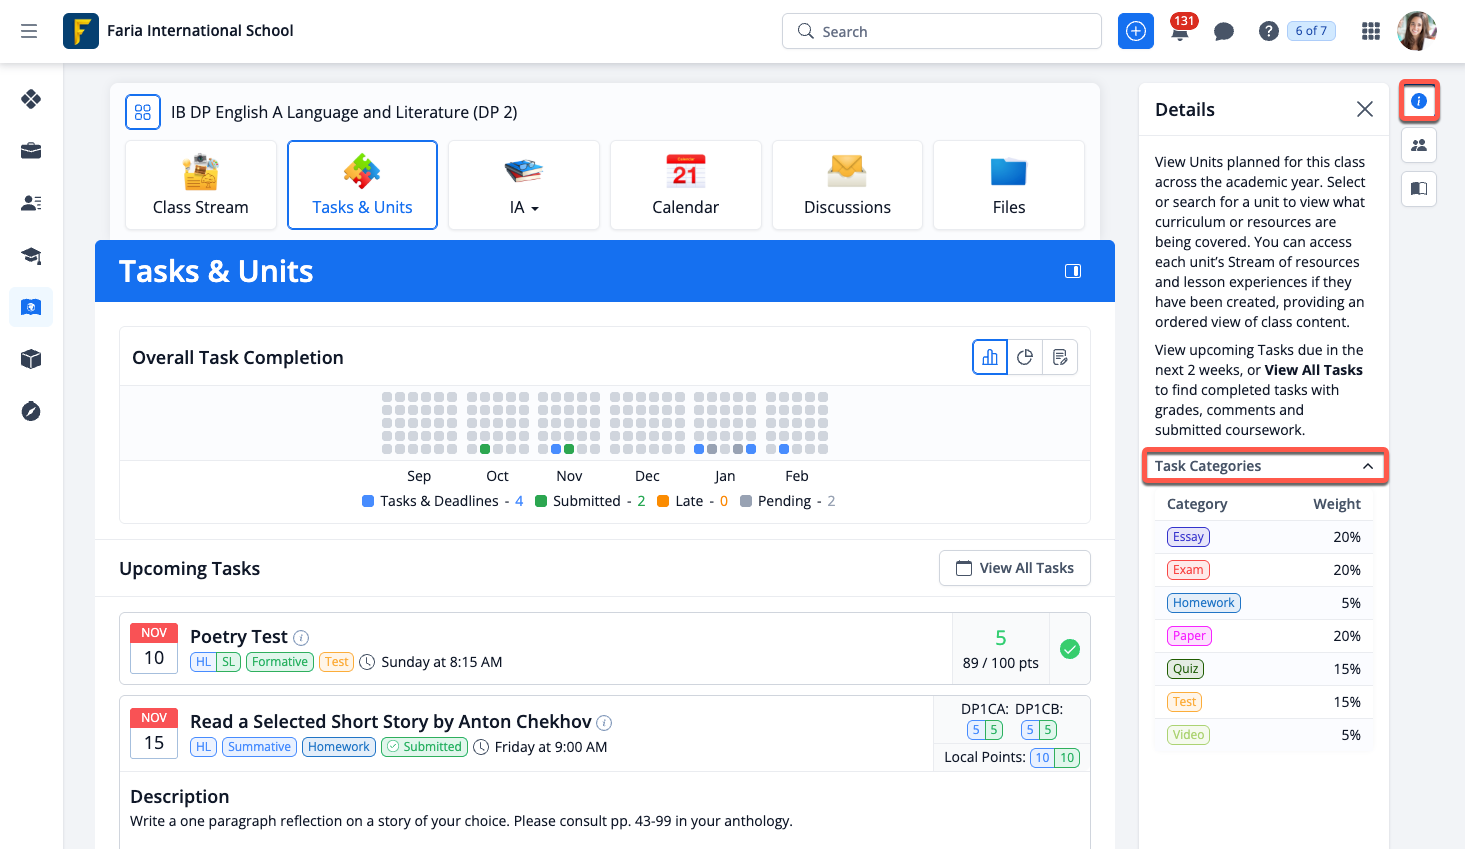
Task: Click the help question mark icon
Action: 1268,32
